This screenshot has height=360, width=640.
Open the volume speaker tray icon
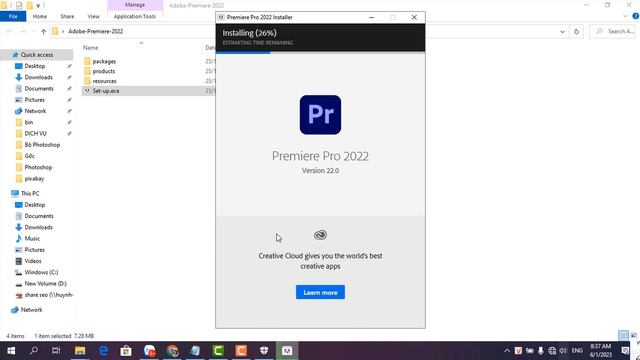[563, 351]
